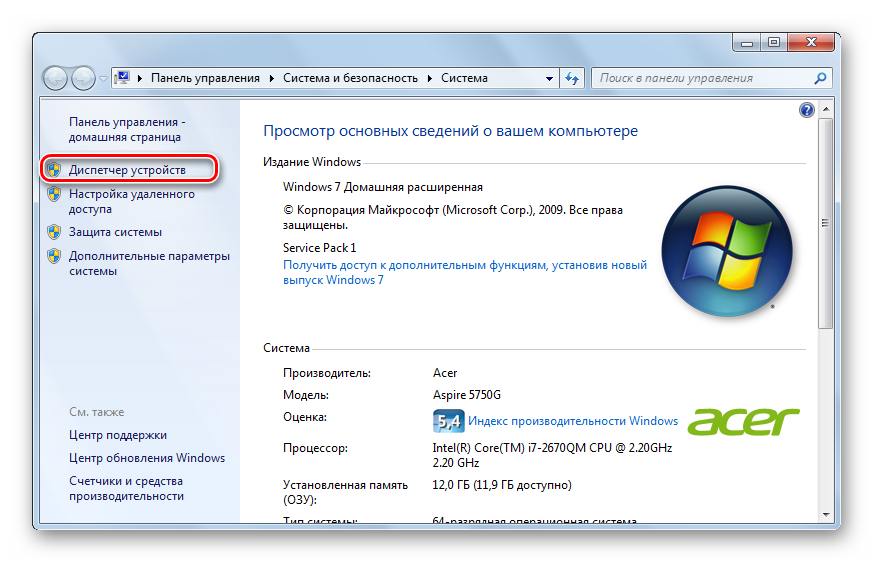Image resolution: width=874 pixels, height=563 pixels.
Task: Expand the arrow after Панель управления breadcrumb
Action: click(x=272, y=78)
